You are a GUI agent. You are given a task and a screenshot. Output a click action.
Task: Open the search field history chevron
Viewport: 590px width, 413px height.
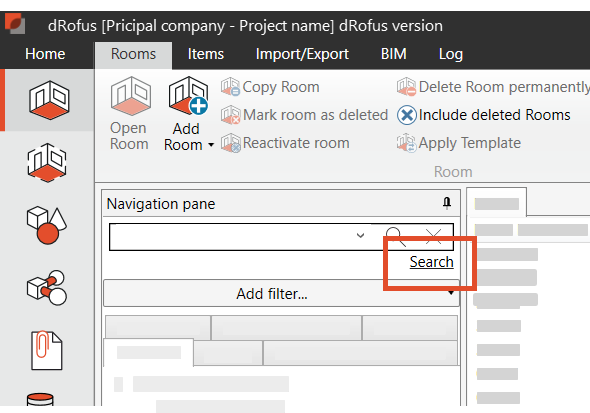pos(360,236)
